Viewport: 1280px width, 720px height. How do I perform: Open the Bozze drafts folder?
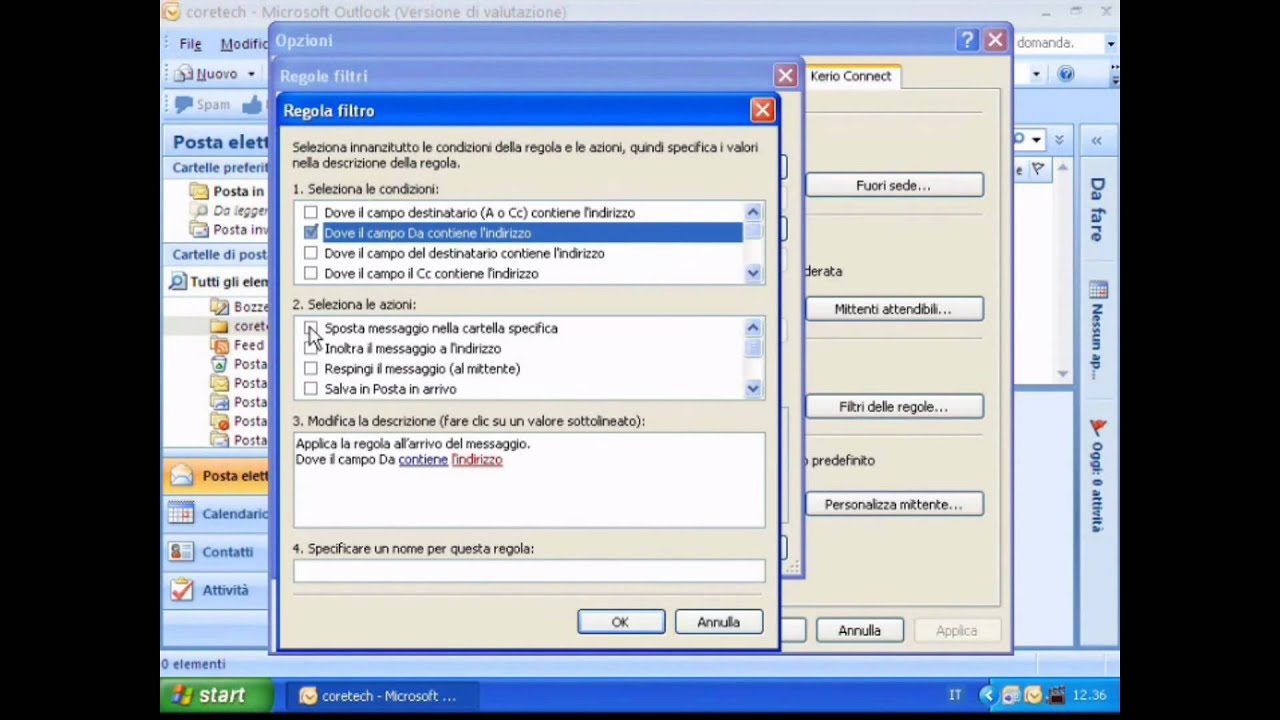point(240,307)
